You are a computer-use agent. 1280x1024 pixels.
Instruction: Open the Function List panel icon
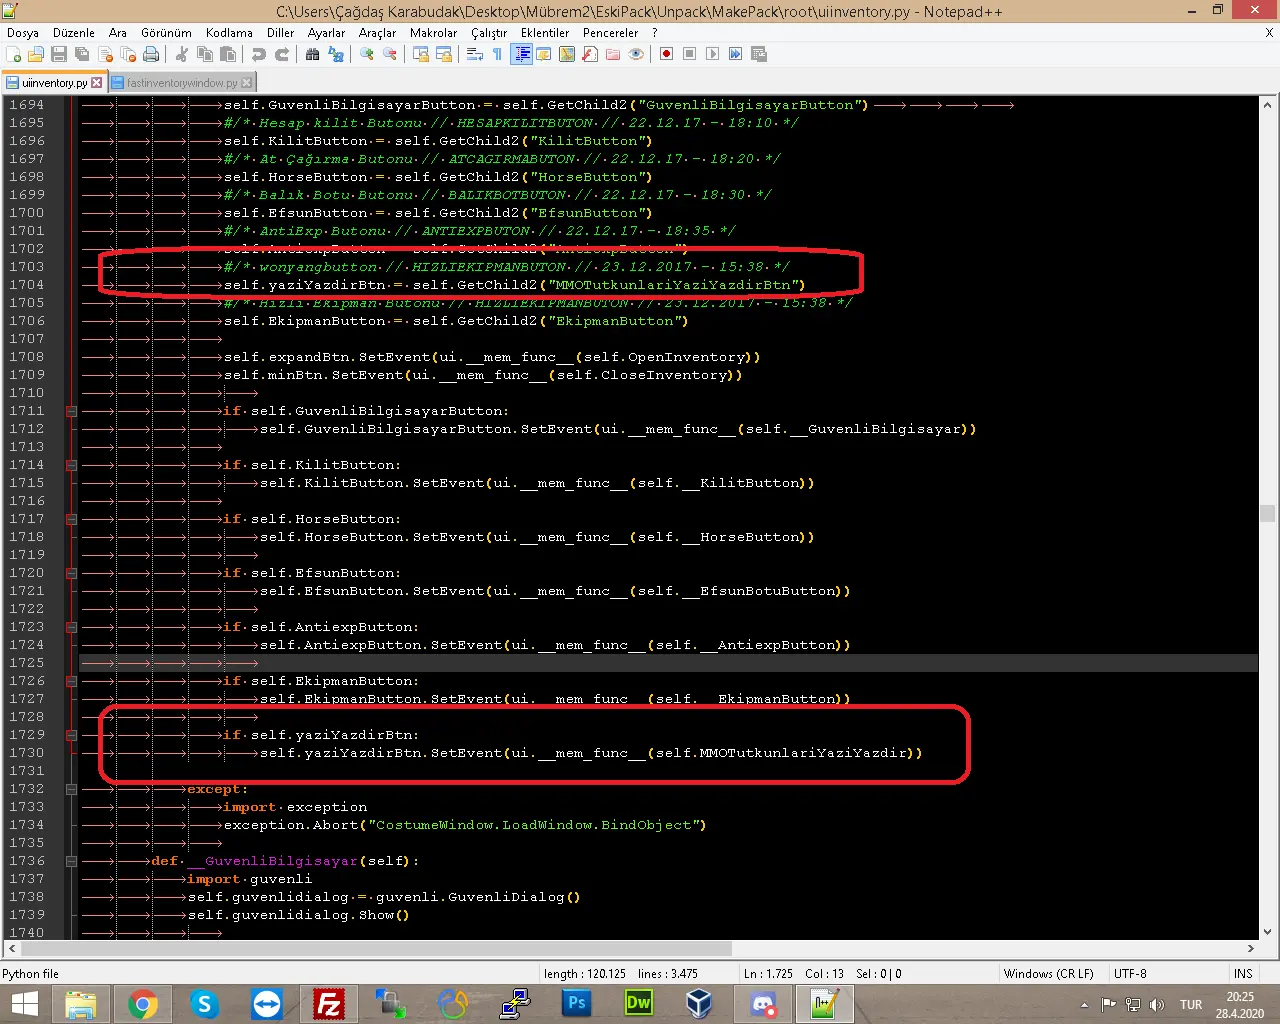coord(590,54)
